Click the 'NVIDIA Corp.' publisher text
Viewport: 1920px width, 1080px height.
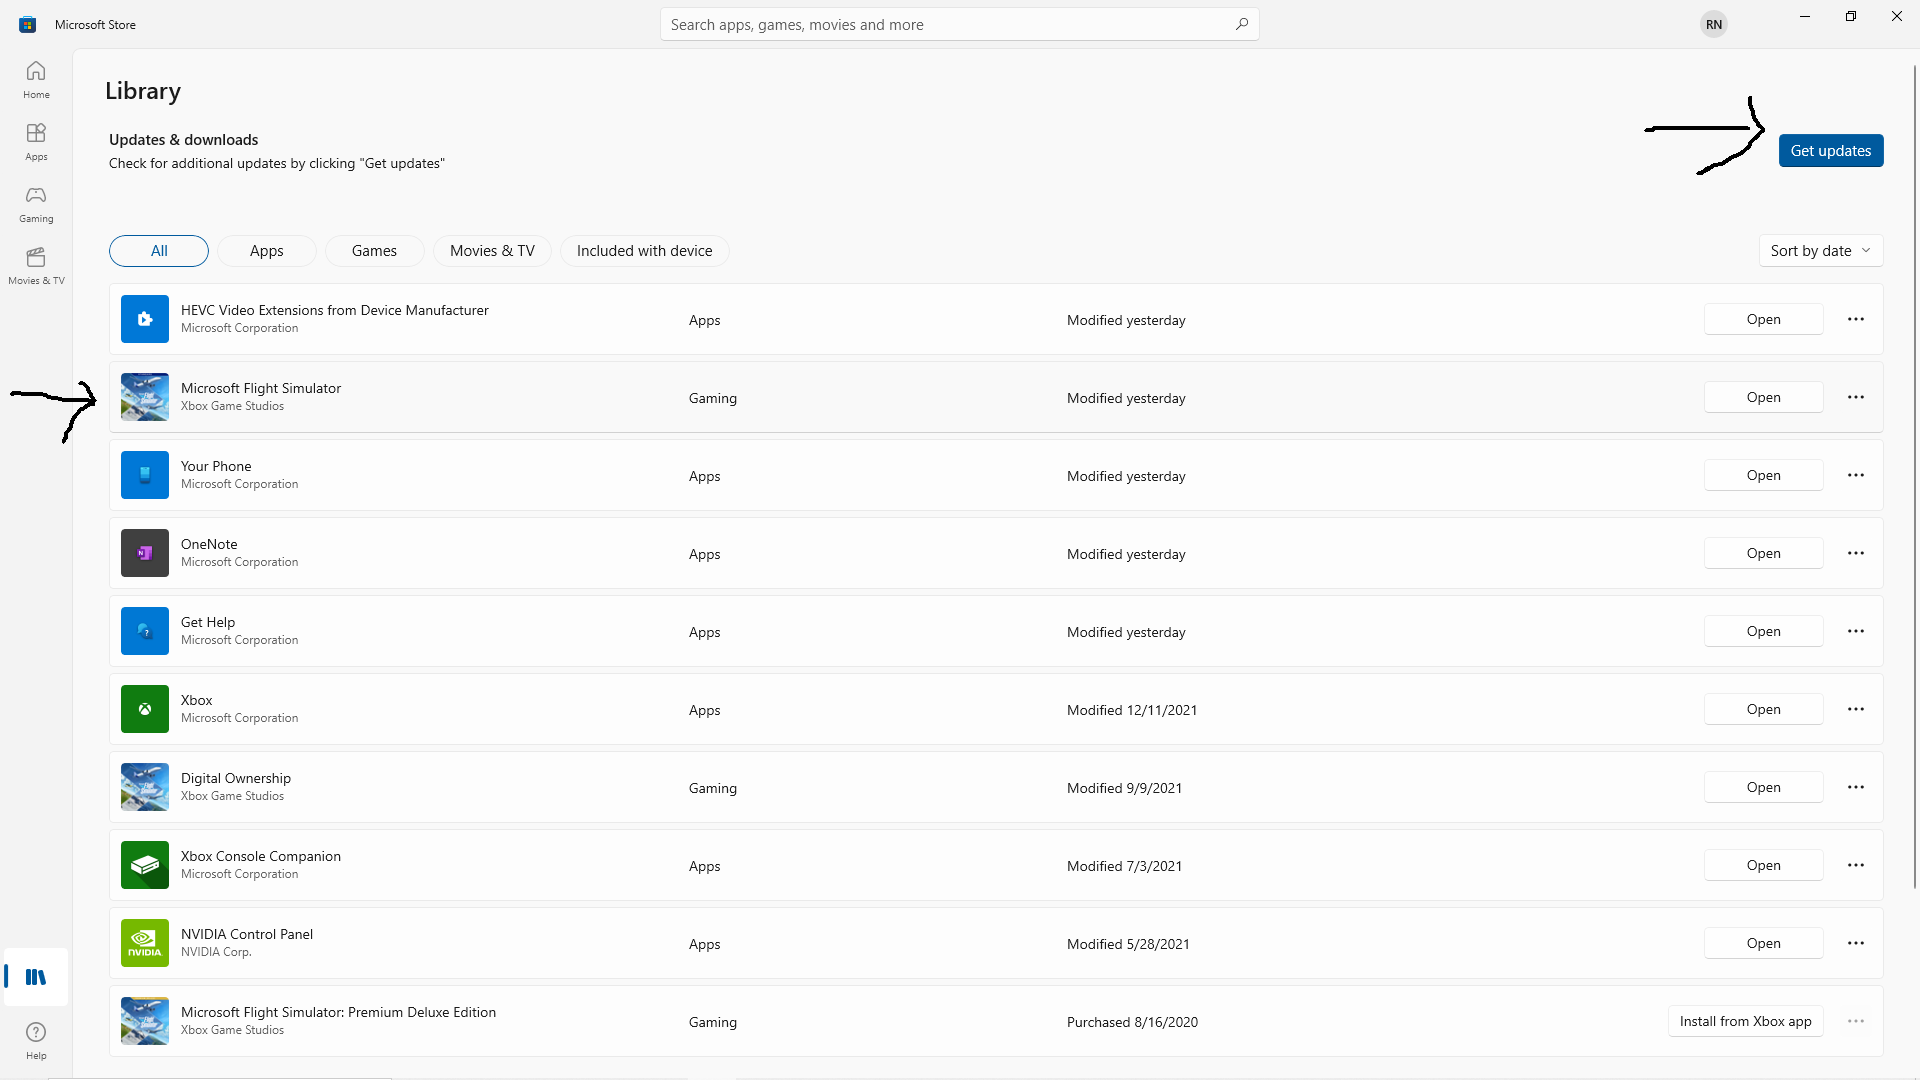(216, 952)
